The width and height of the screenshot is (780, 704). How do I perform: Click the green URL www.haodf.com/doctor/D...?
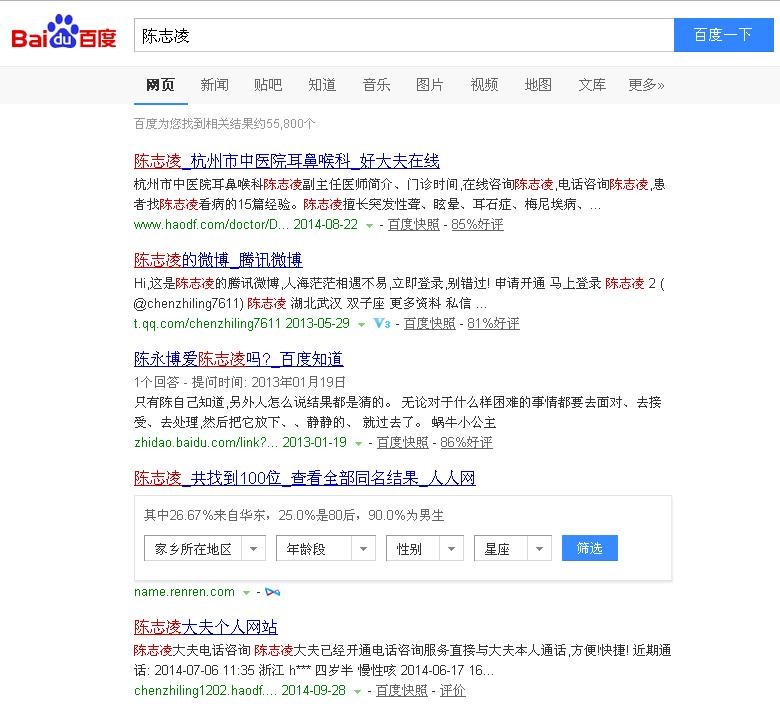pyautogui.click(x=211, y=225)
